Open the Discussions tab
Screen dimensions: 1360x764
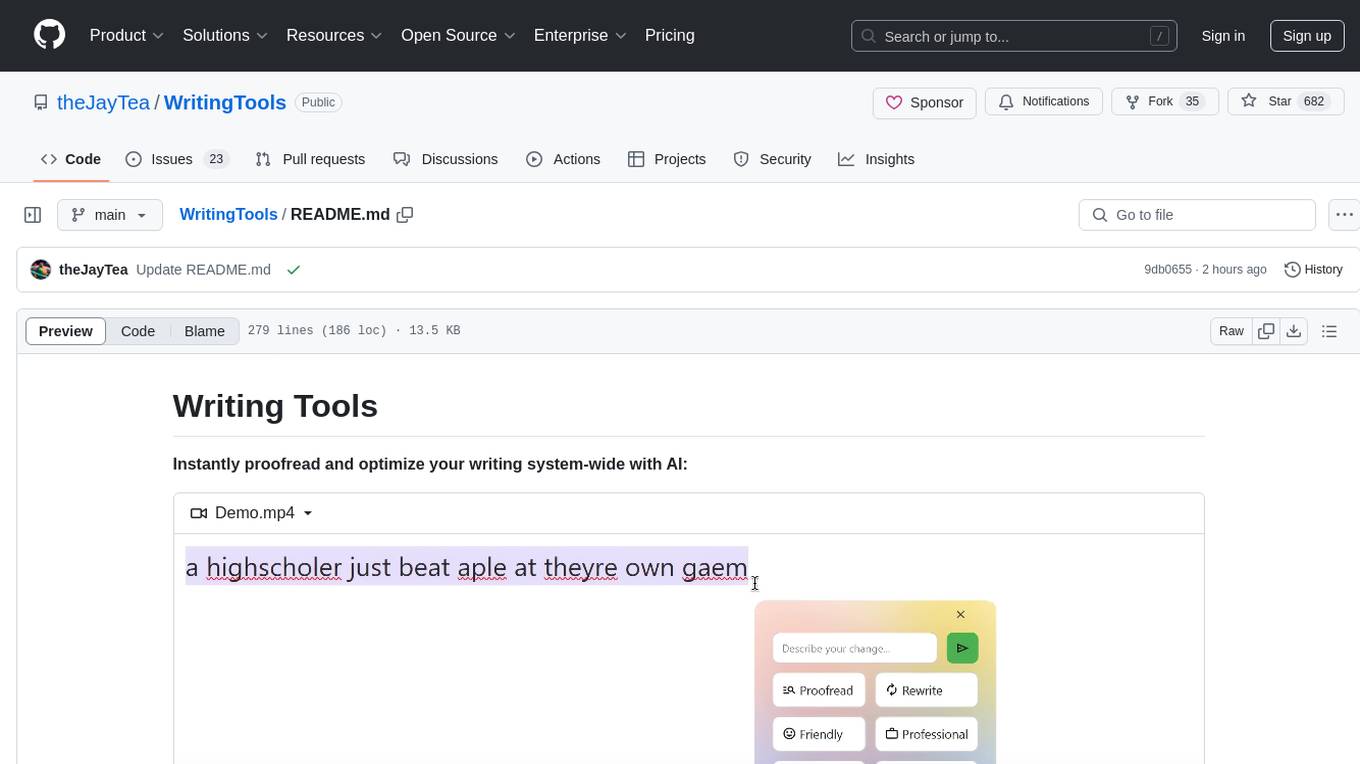[x=446, y=159]
